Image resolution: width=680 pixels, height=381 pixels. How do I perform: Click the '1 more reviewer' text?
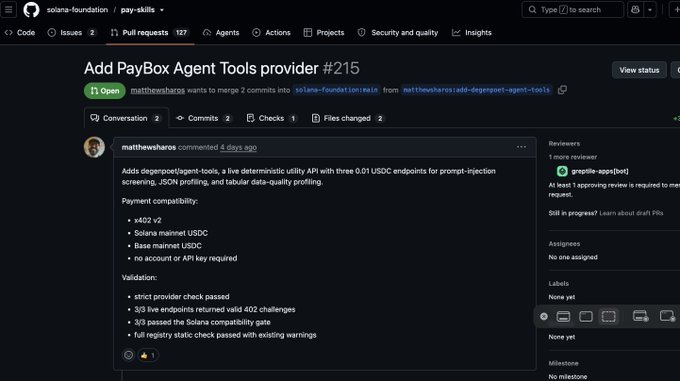572,157
